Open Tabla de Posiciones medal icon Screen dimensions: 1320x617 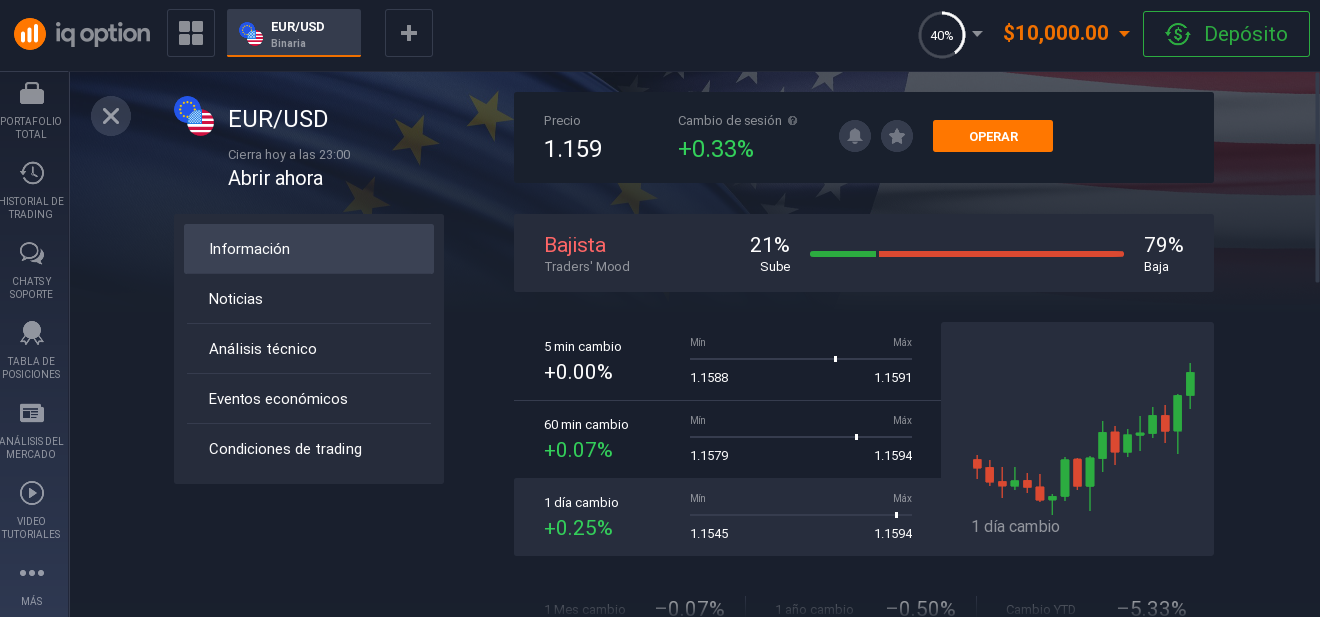tap(31, 333)
